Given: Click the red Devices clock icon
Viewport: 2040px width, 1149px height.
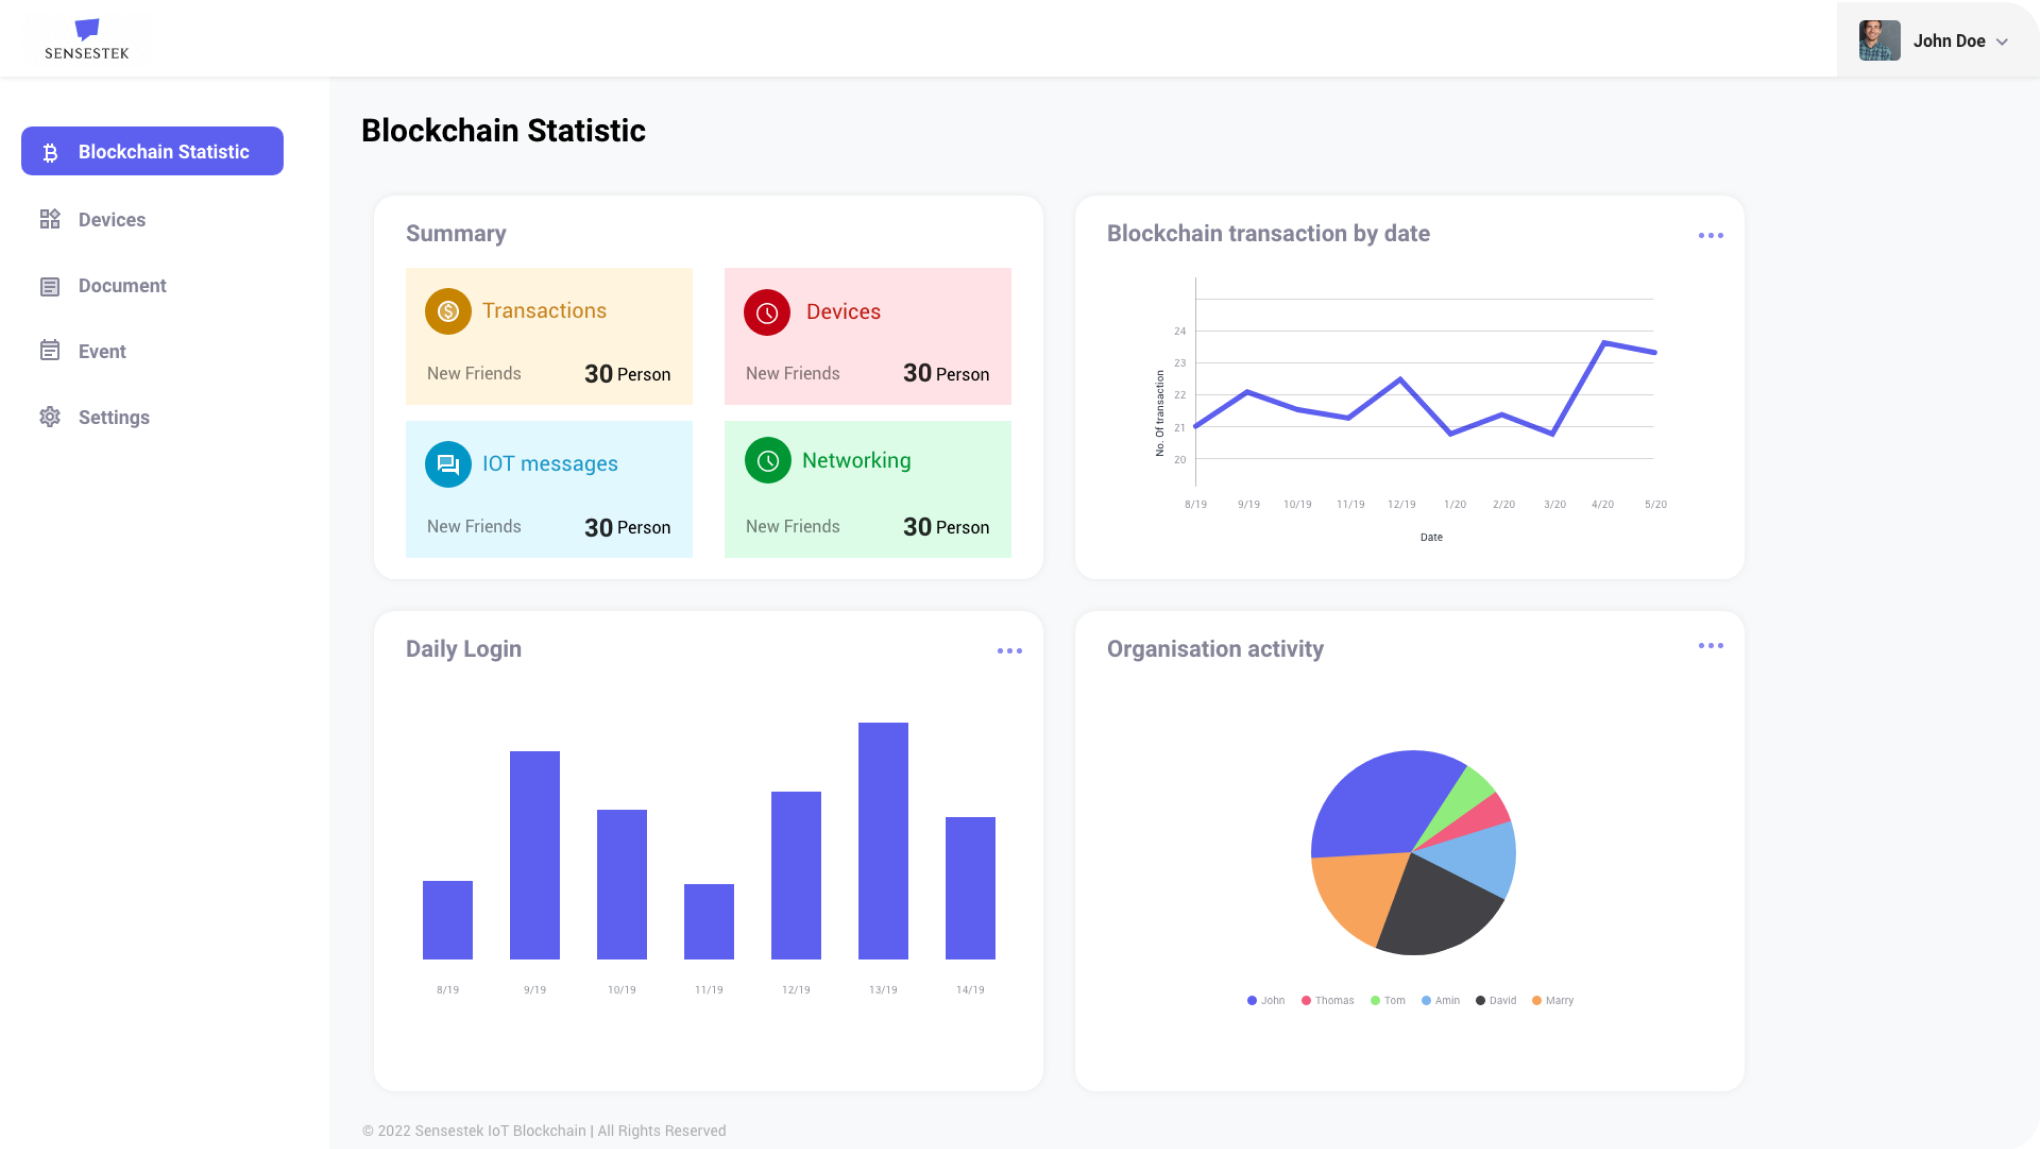Looking at the screenshot, I should 767,312.
